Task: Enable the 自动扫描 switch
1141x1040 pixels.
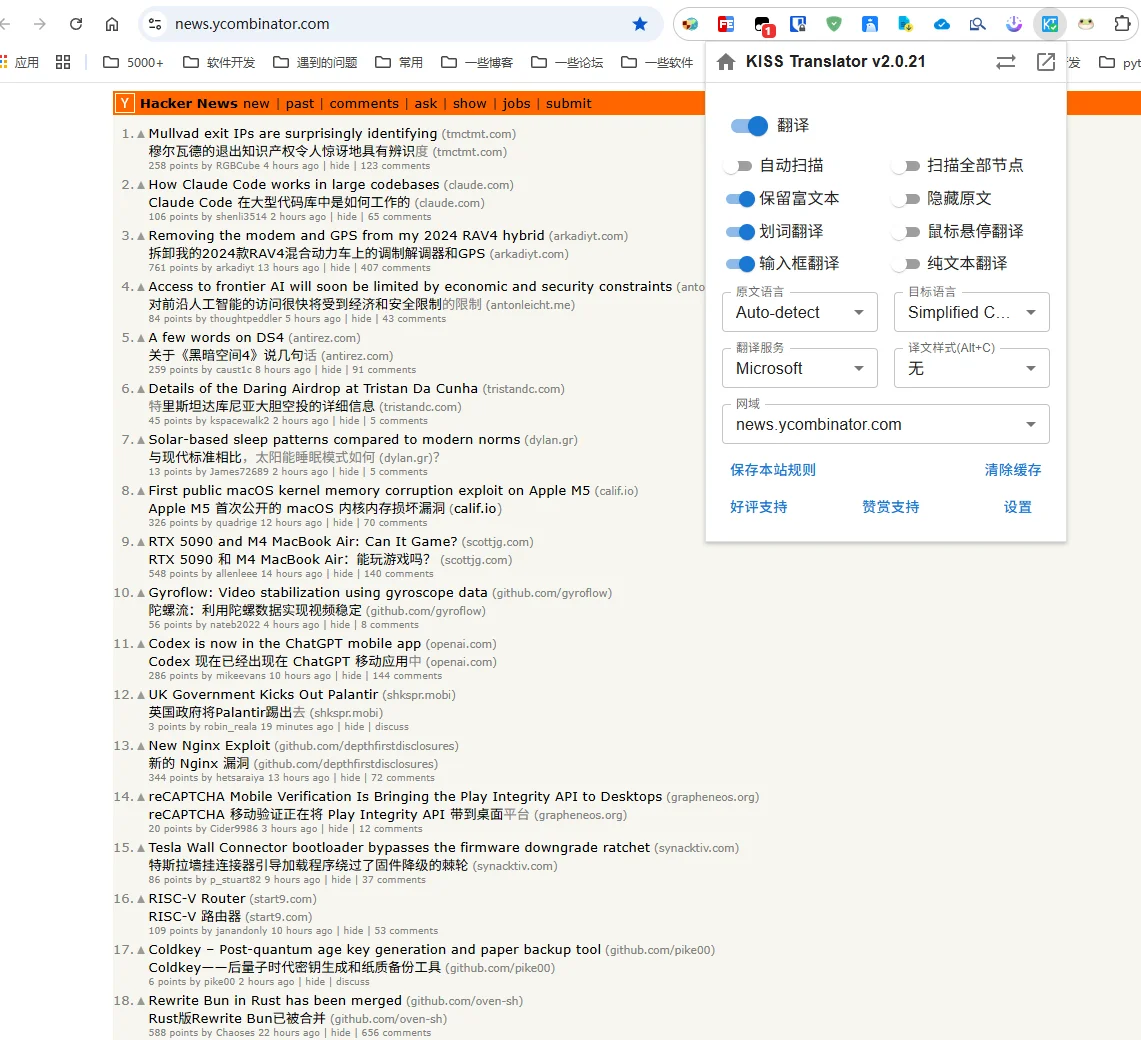Action: (x=740, y=166)
